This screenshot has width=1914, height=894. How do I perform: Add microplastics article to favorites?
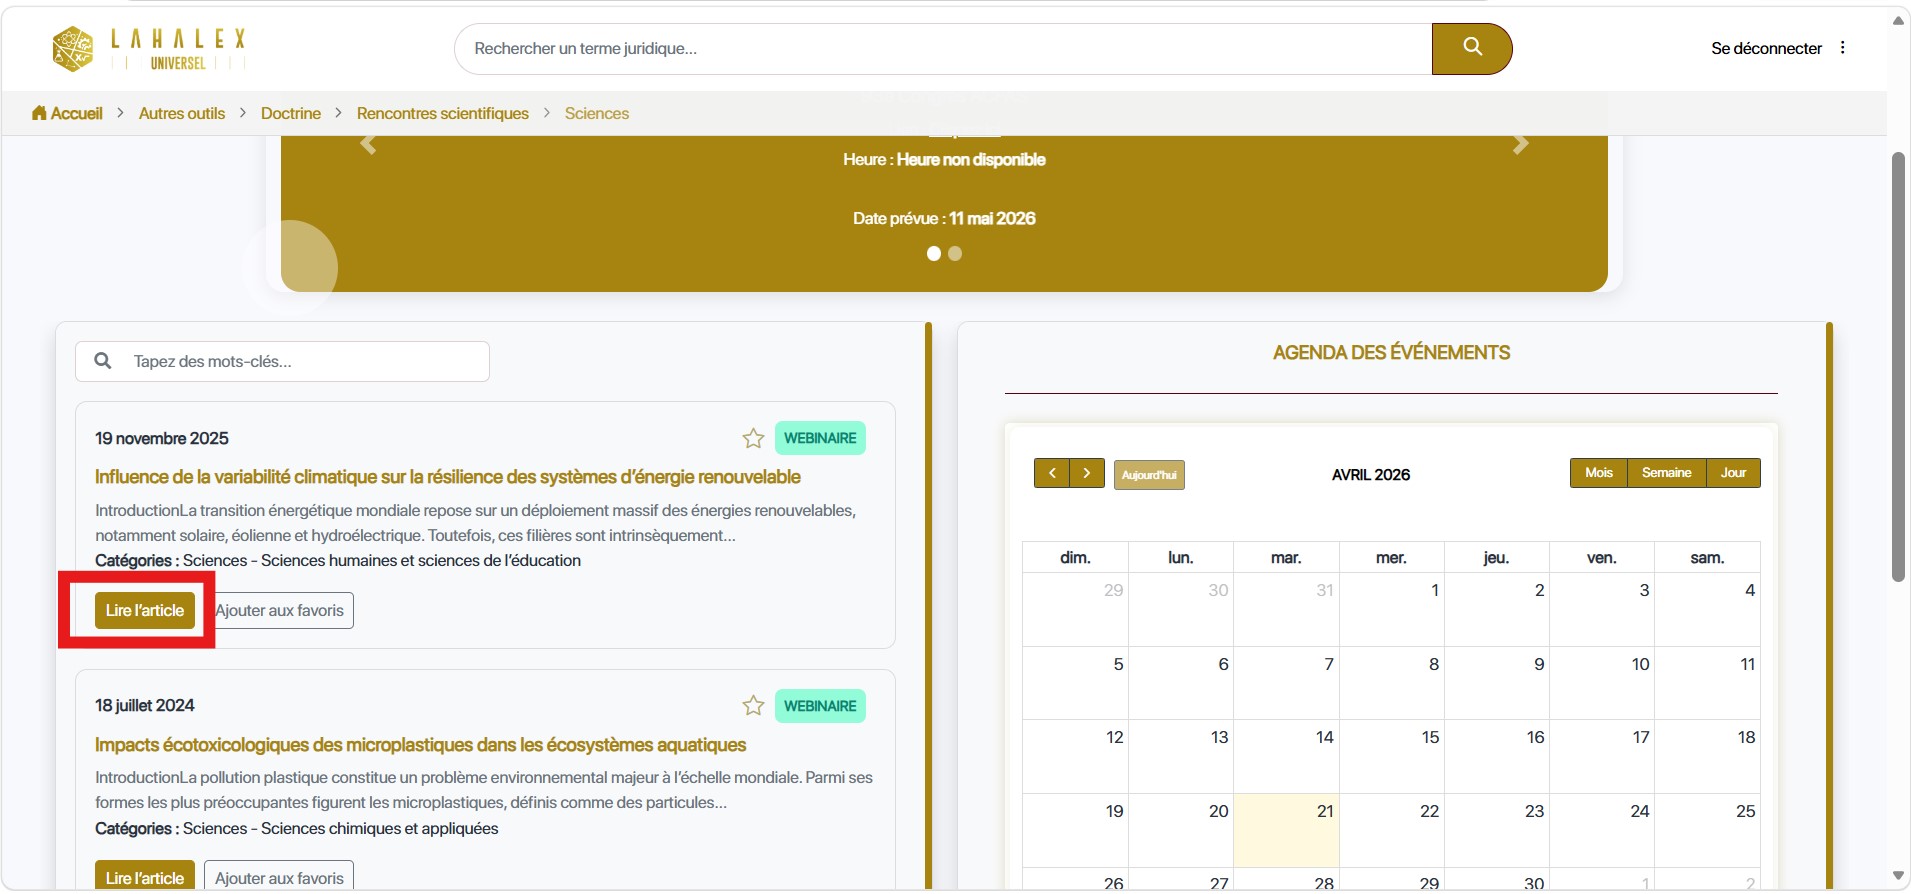click(x=280, y=877)
